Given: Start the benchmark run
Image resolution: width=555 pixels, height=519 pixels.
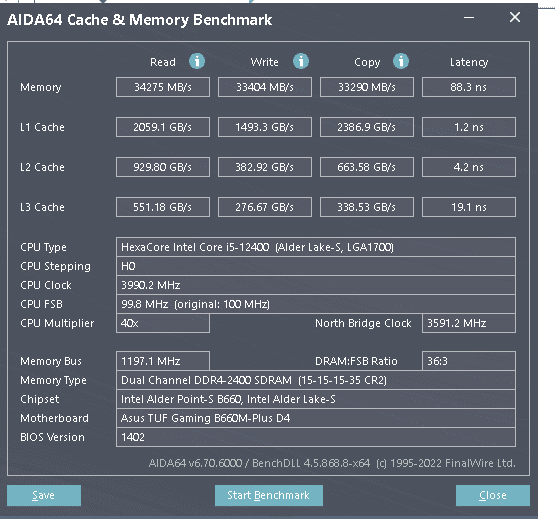Looking at the screenshot, I should click(269, 495).
